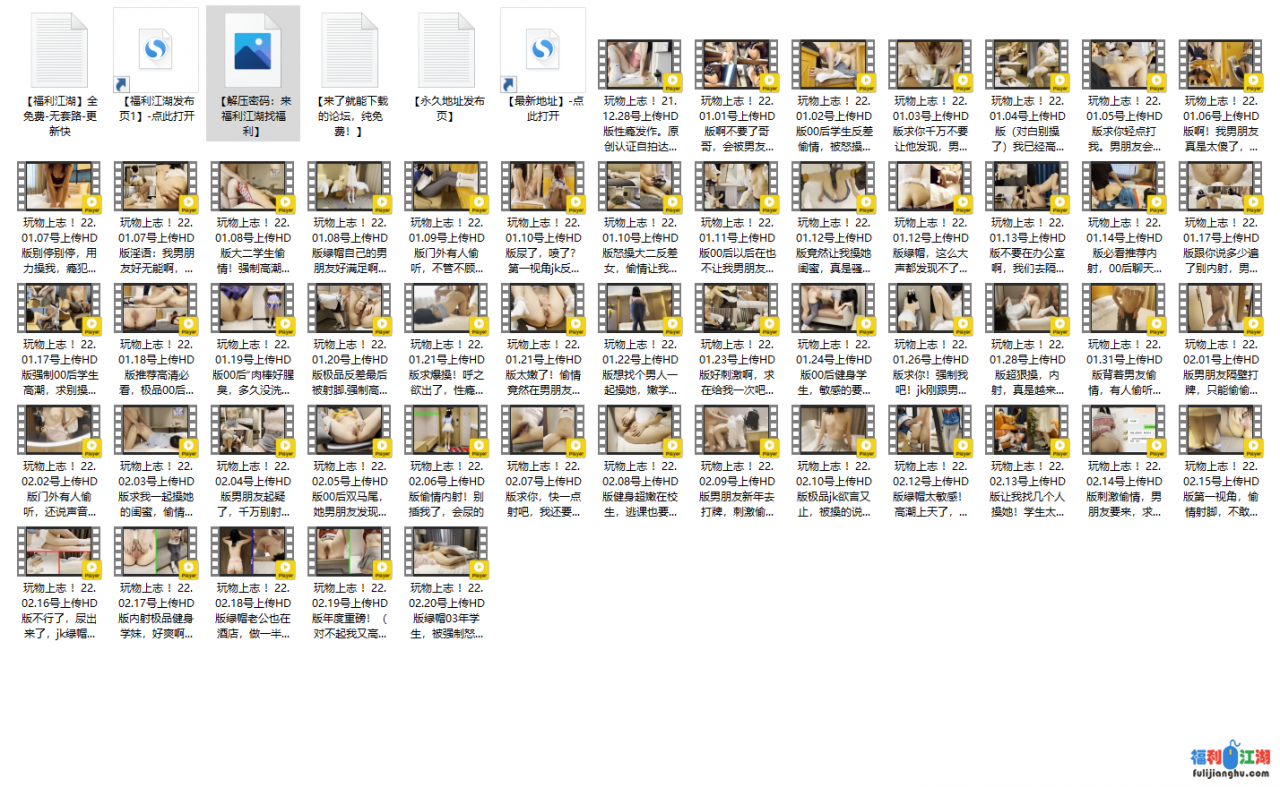Viewport: 1280px width, 787px height.
Task: Select the video file dated 22.01.20
Action: coord(349,309)
